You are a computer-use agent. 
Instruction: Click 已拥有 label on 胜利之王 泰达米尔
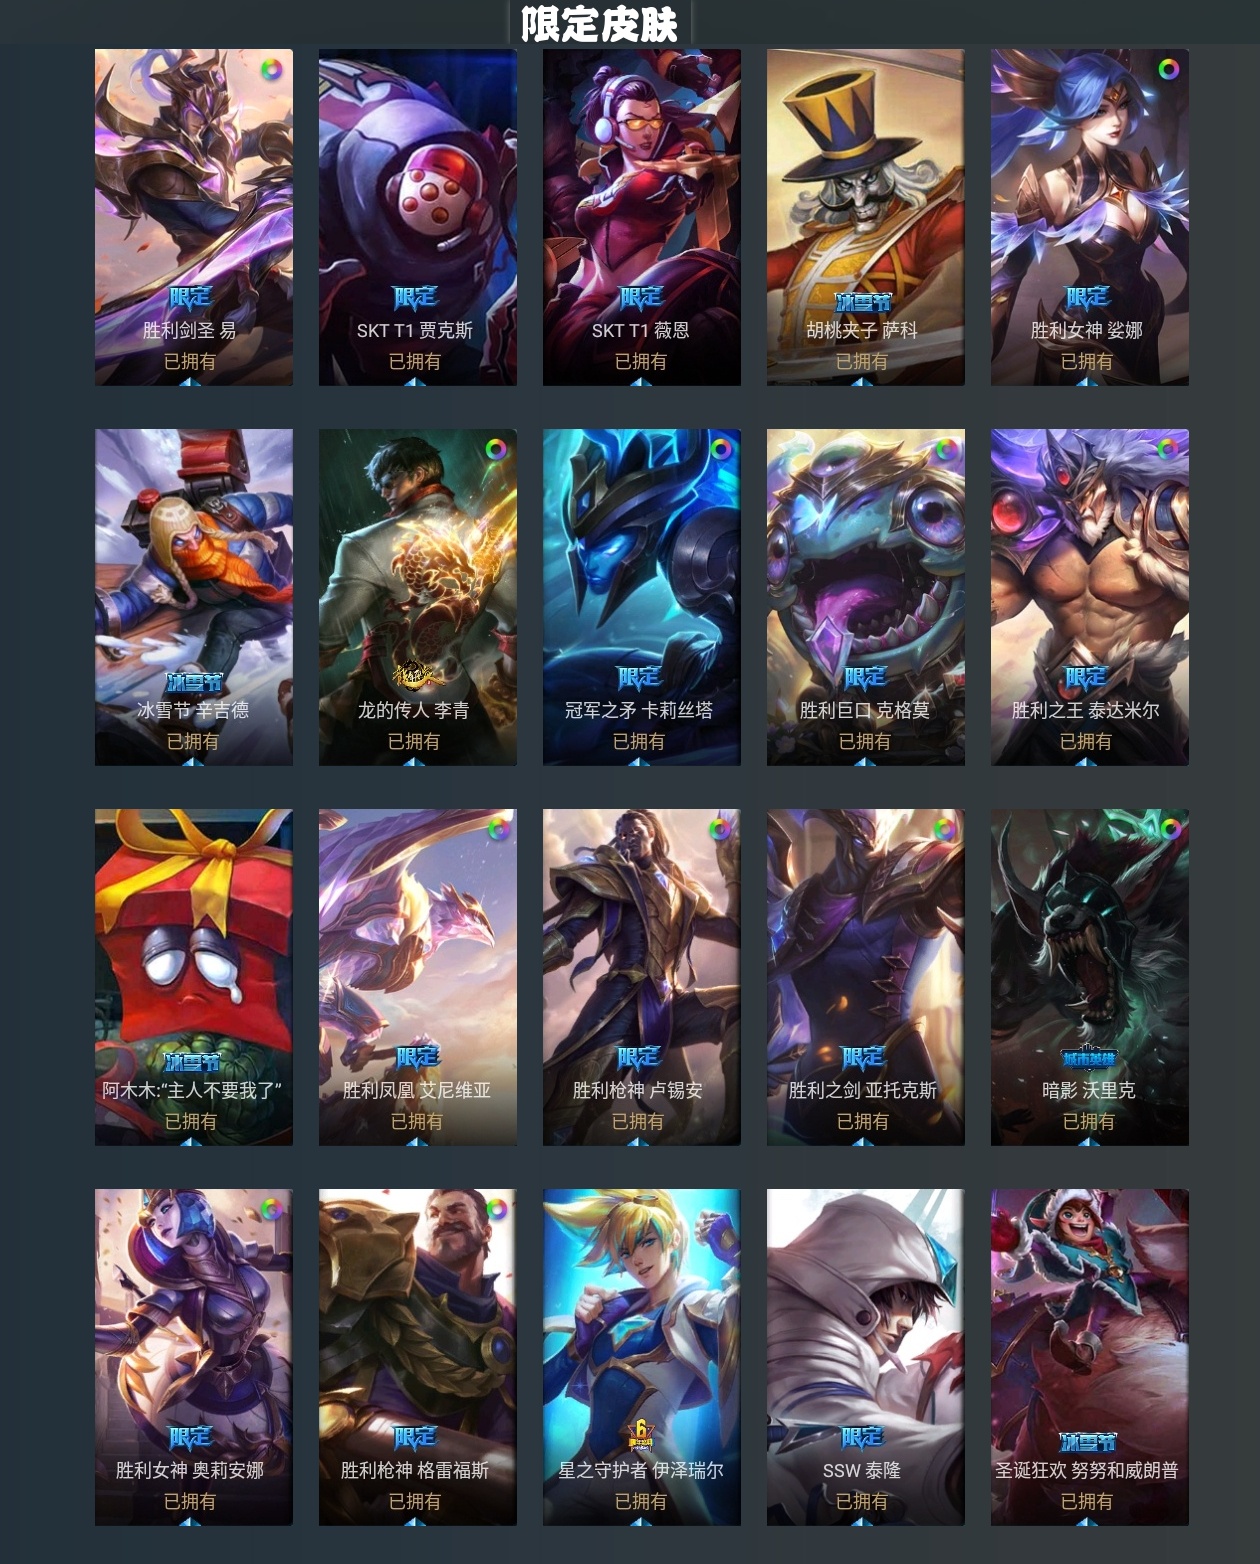1086,741
